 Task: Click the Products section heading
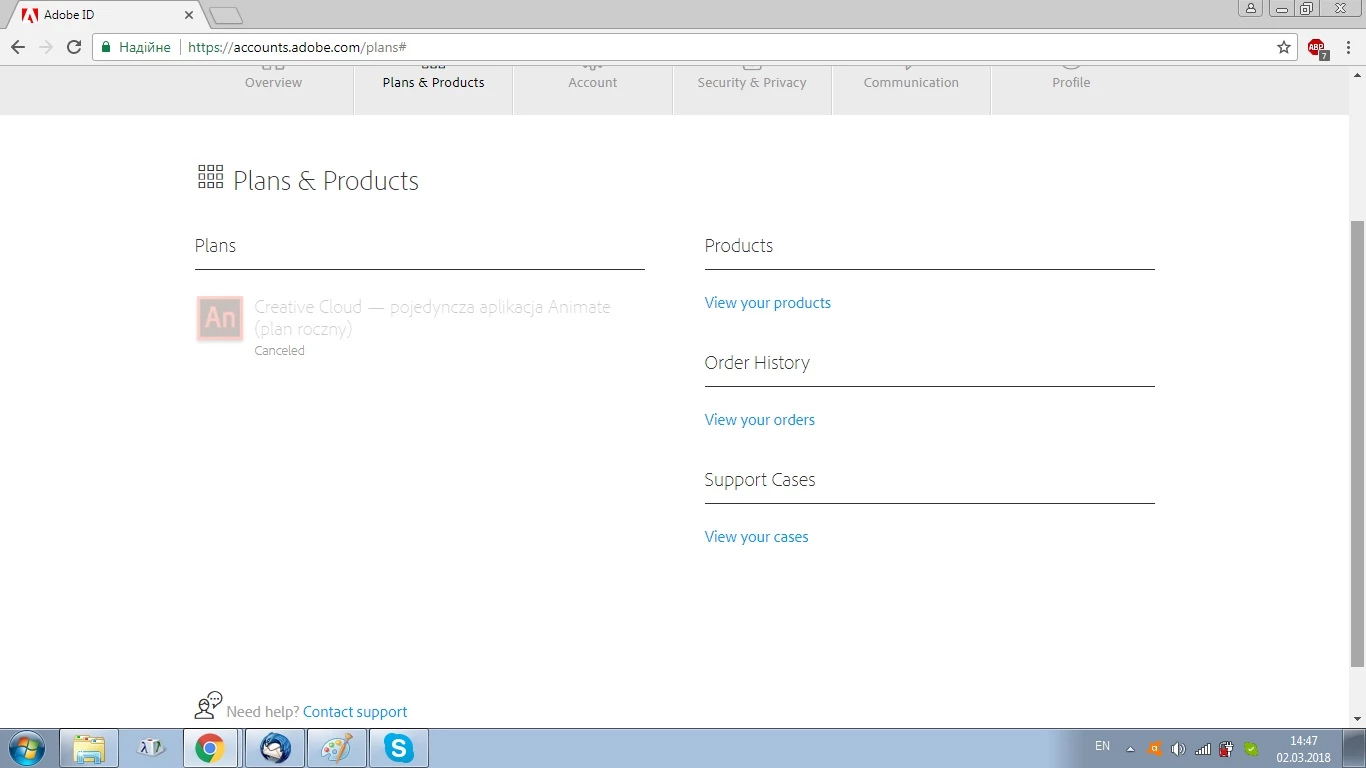738,246
